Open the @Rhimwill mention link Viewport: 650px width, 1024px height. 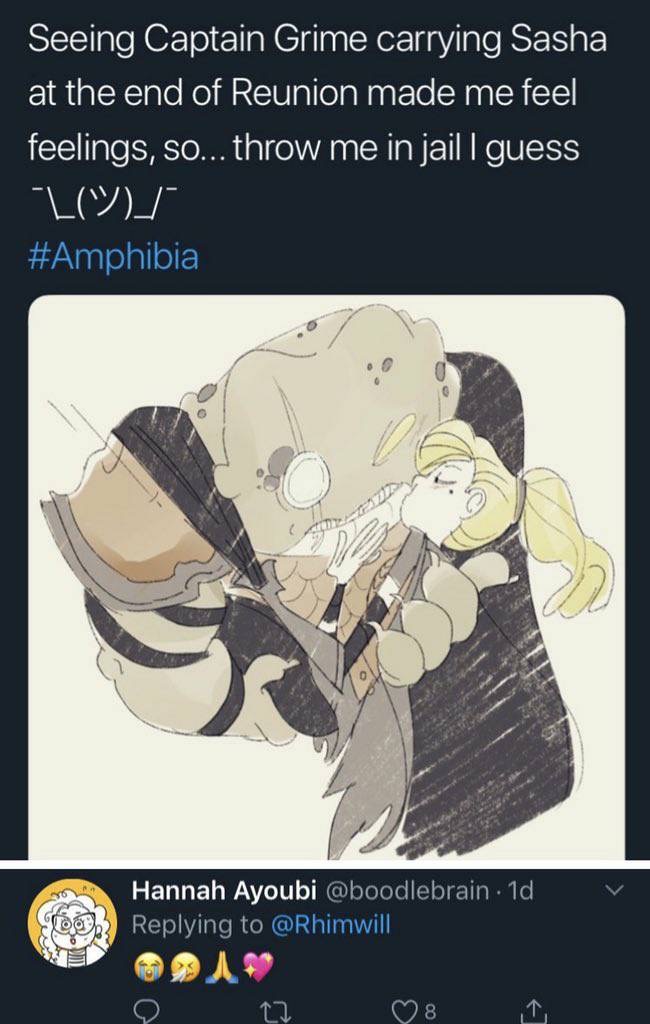[x=330, y=924]
